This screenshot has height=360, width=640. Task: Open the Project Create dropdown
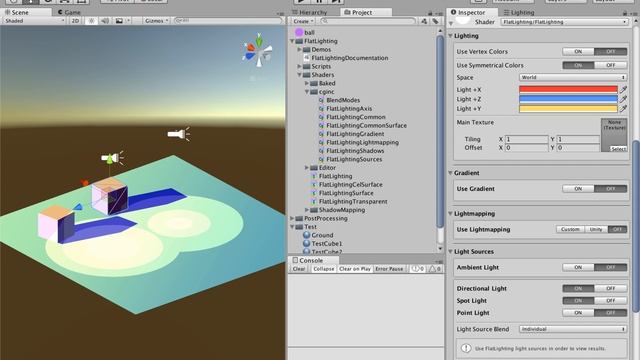tap(303, 21)
